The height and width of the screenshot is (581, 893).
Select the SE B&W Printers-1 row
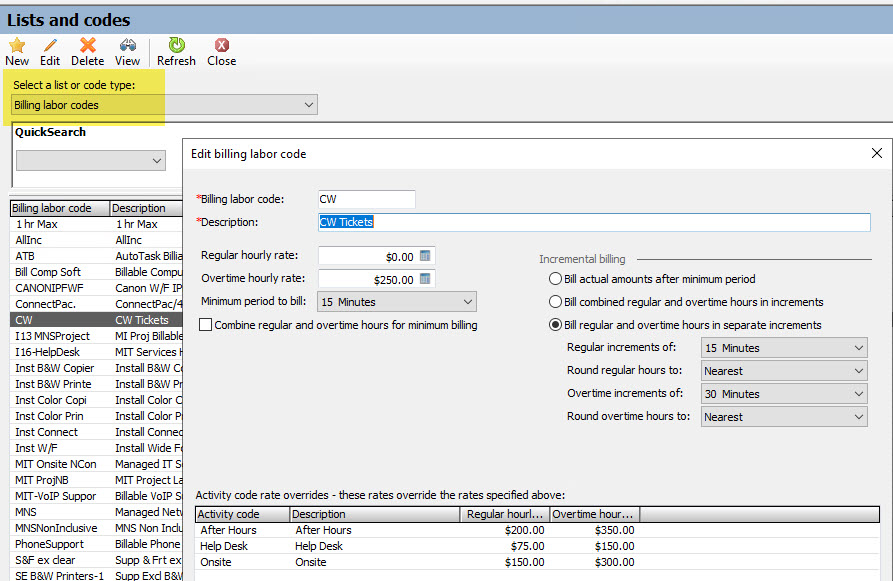coord(97,575)
